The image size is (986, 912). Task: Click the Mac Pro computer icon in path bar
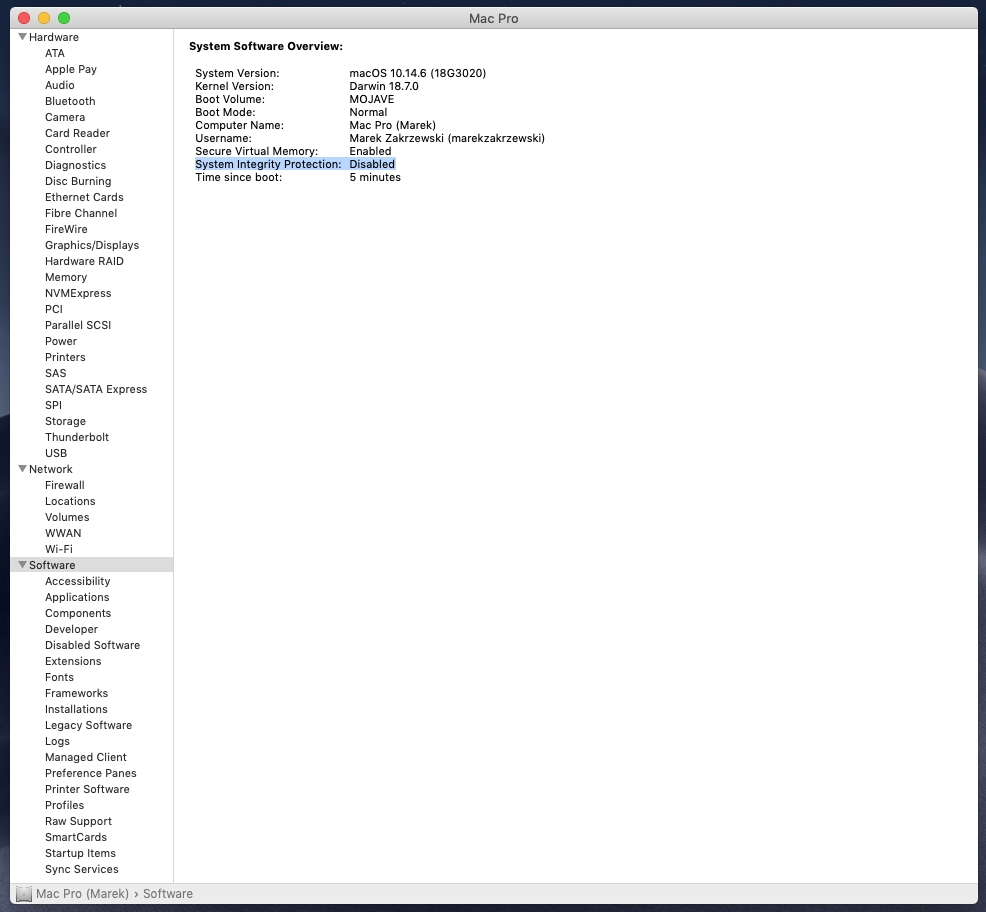(24, 894)
